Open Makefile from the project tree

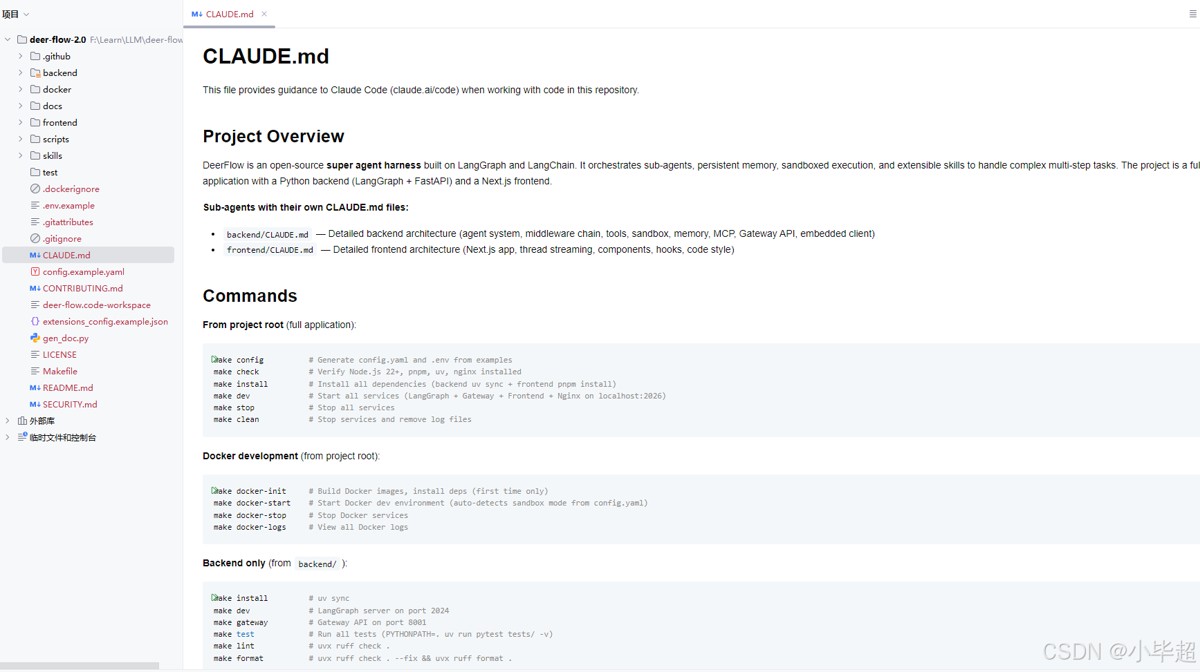tap(60, 371)
